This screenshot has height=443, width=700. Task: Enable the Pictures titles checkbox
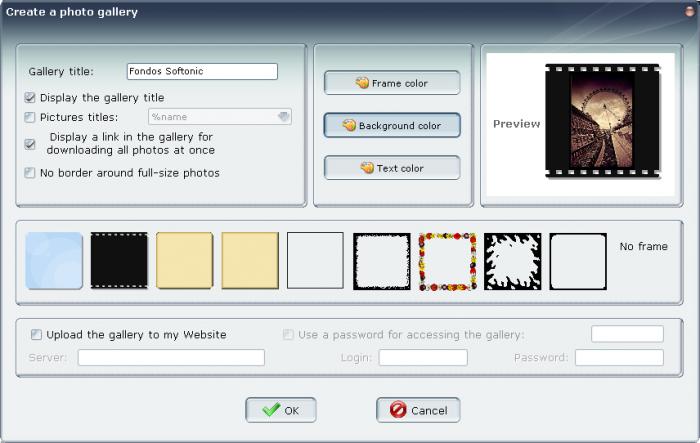click(30, 117)
